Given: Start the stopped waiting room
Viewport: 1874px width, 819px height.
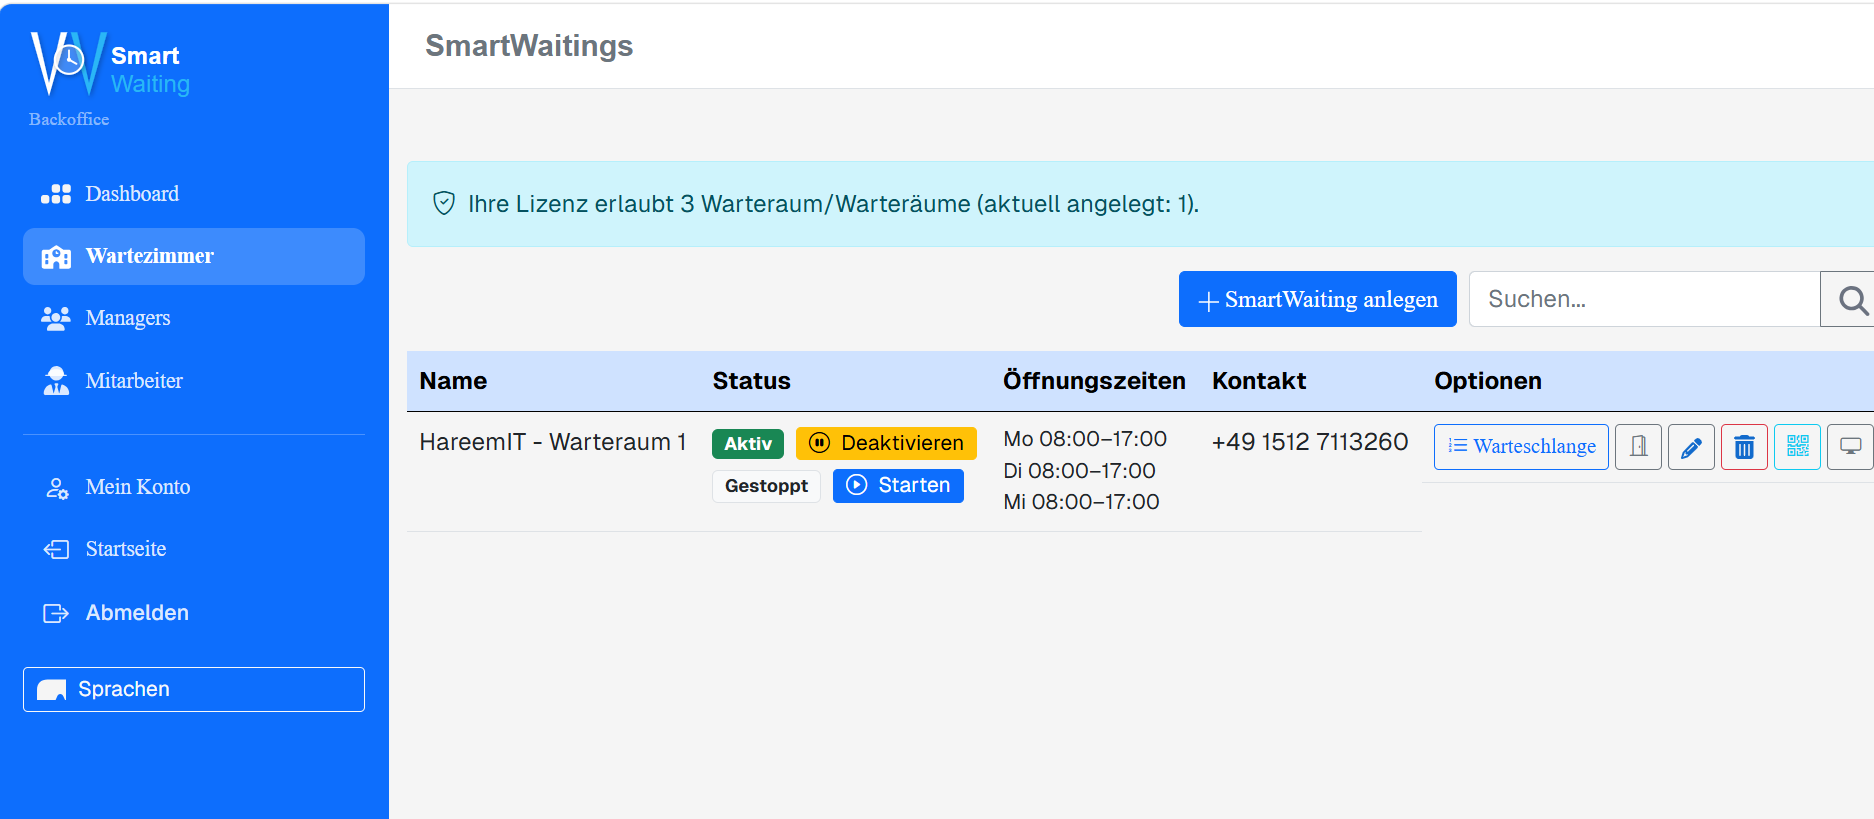Looking at the screenshot, I should point(898,485).
